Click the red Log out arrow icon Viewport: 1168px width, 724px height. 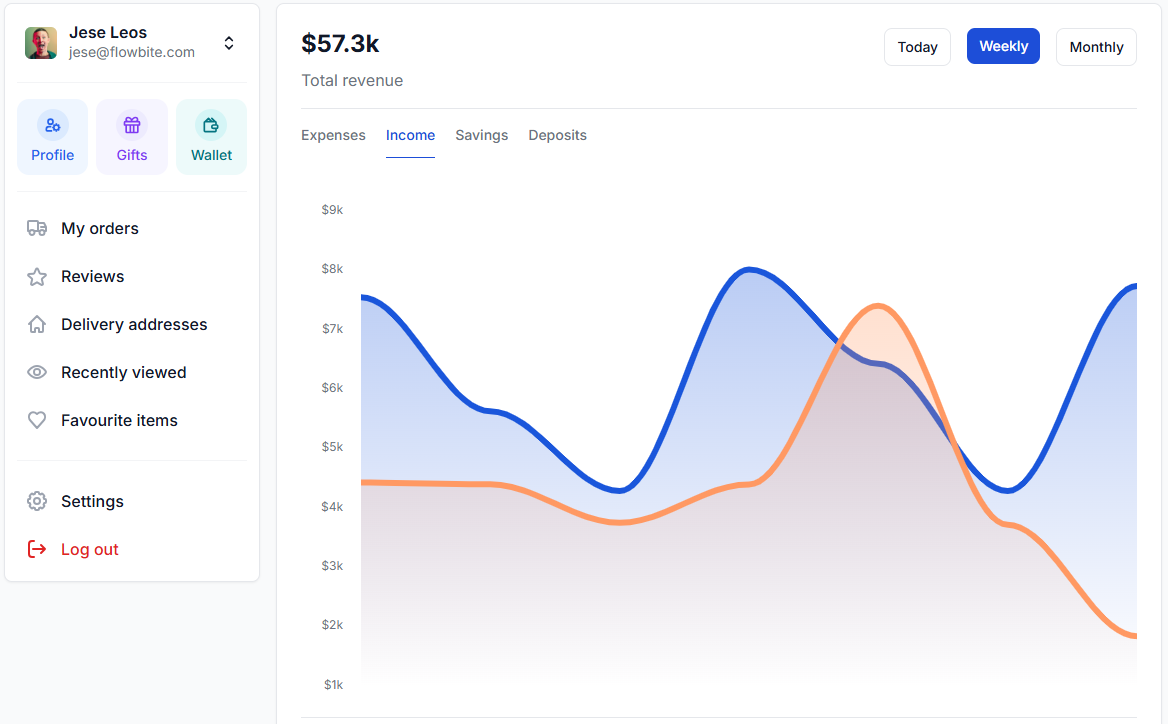(37, 549)
